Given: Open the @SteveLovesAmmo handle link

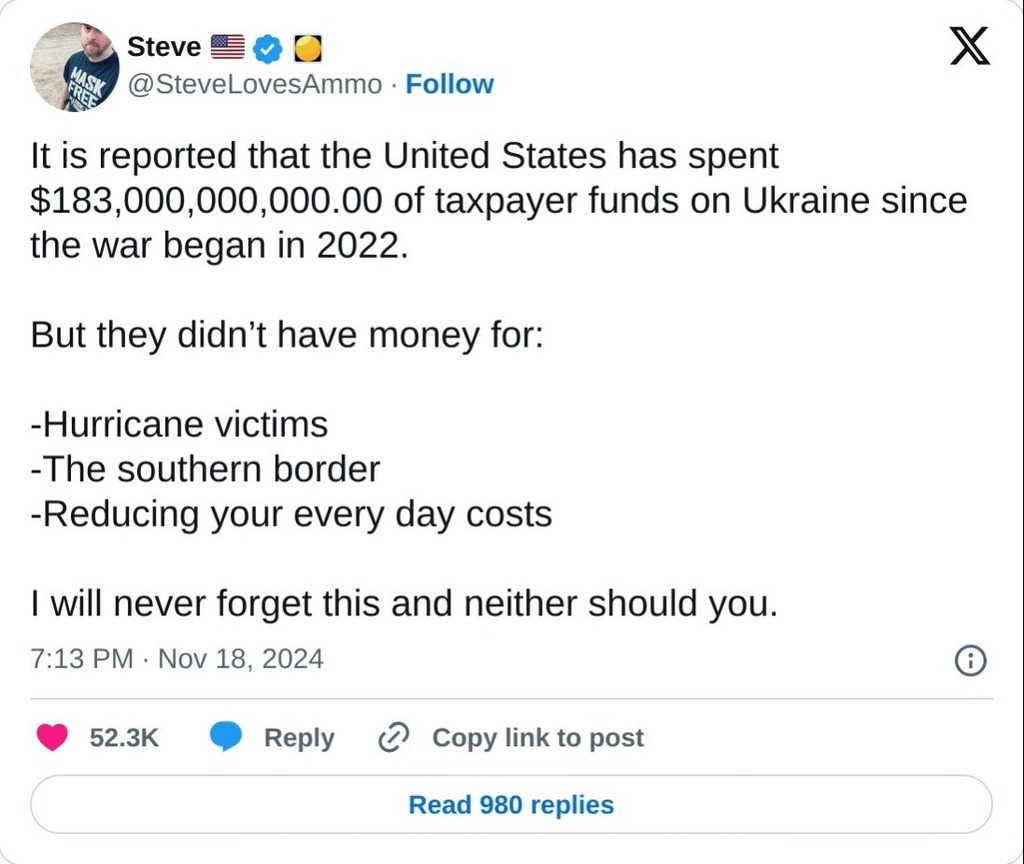Looking at the screenshot, I should coord(255,85).
